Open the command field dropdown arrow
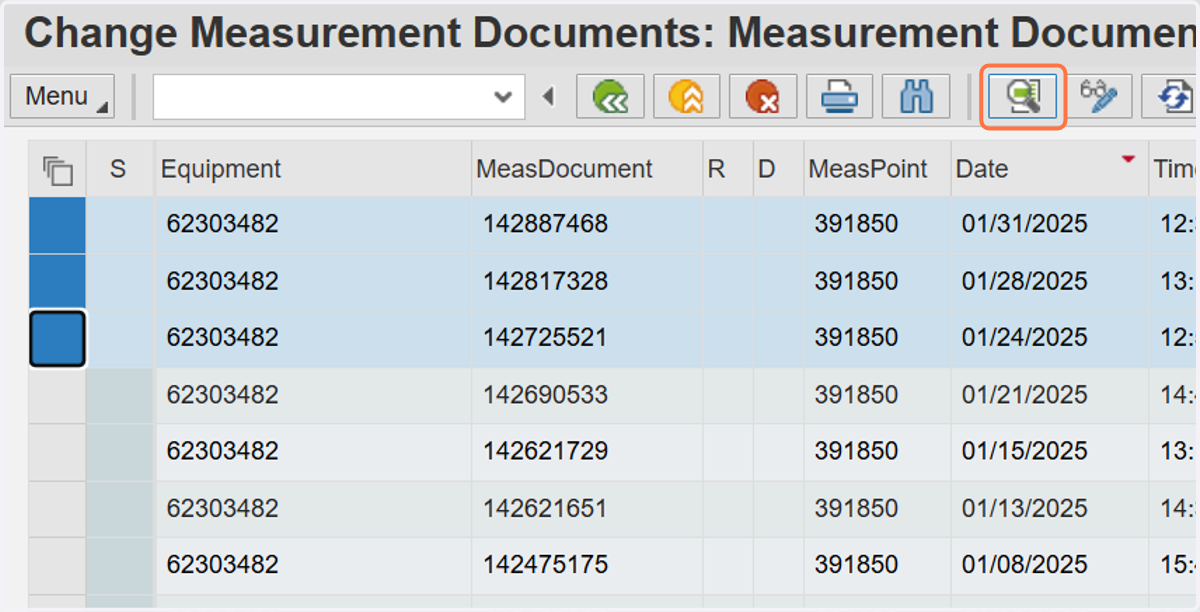Image resolution: width=1200 pixels, height=612 pixels. 502,97
